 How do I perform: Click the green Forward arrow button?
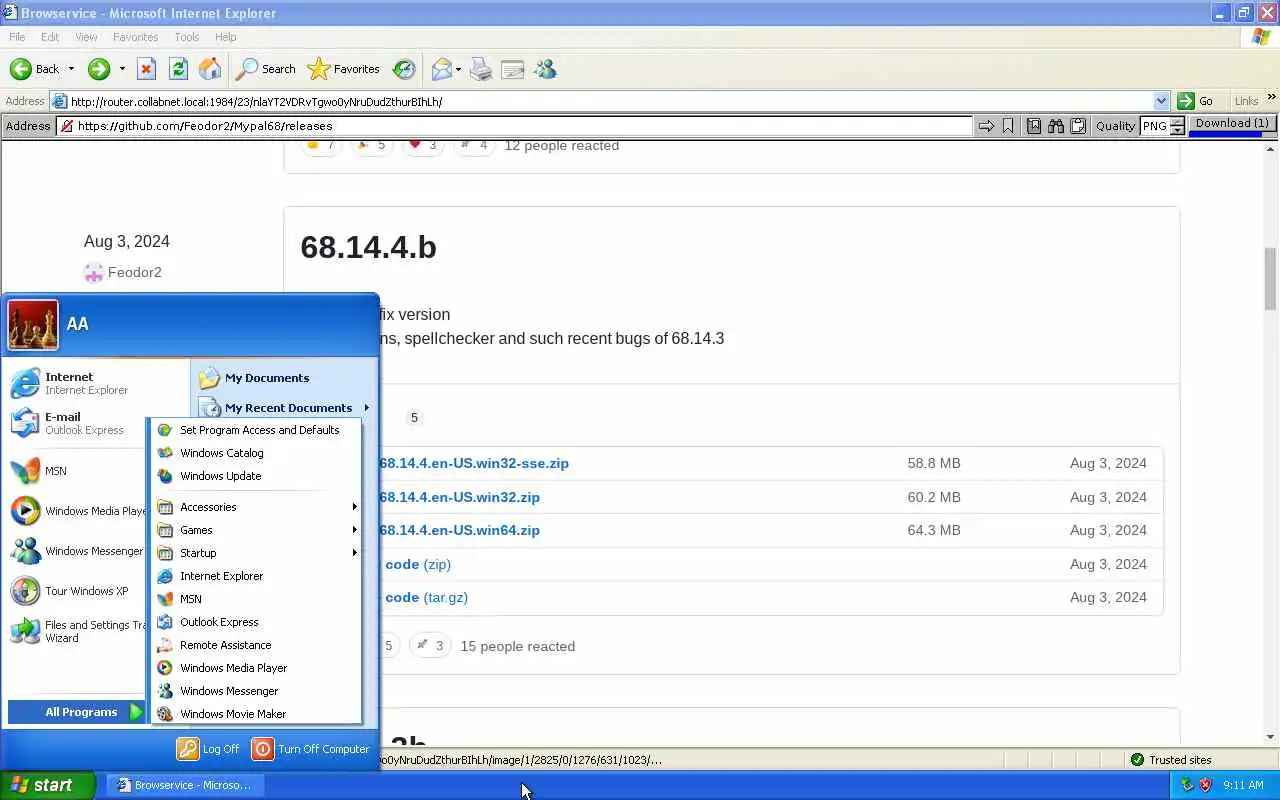(x=98, y=69)
